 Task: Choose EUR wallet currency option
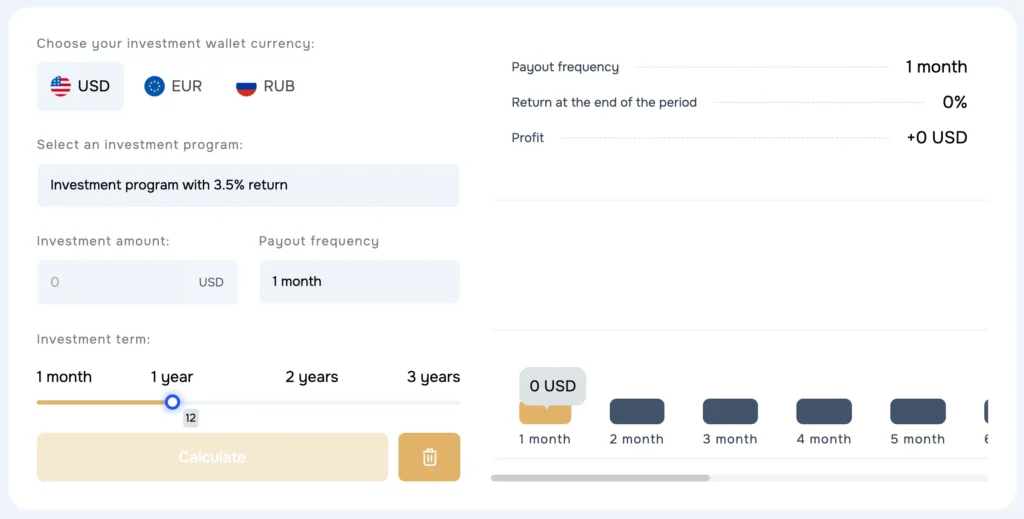tap(174, 86)
